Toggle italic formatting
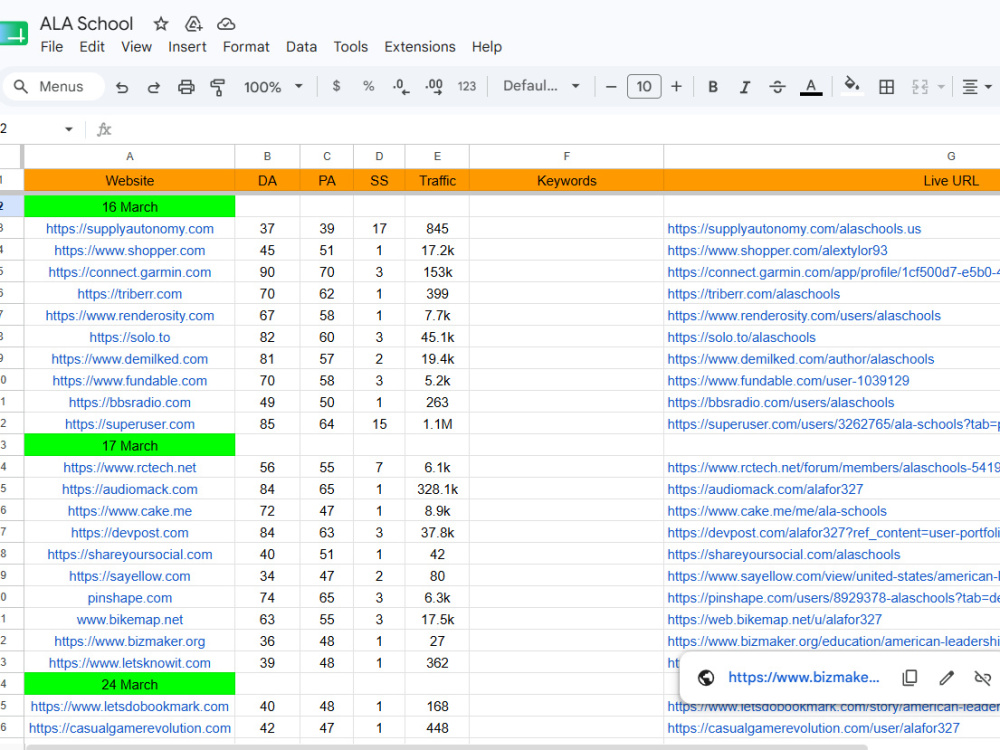 tap(744, 87)
